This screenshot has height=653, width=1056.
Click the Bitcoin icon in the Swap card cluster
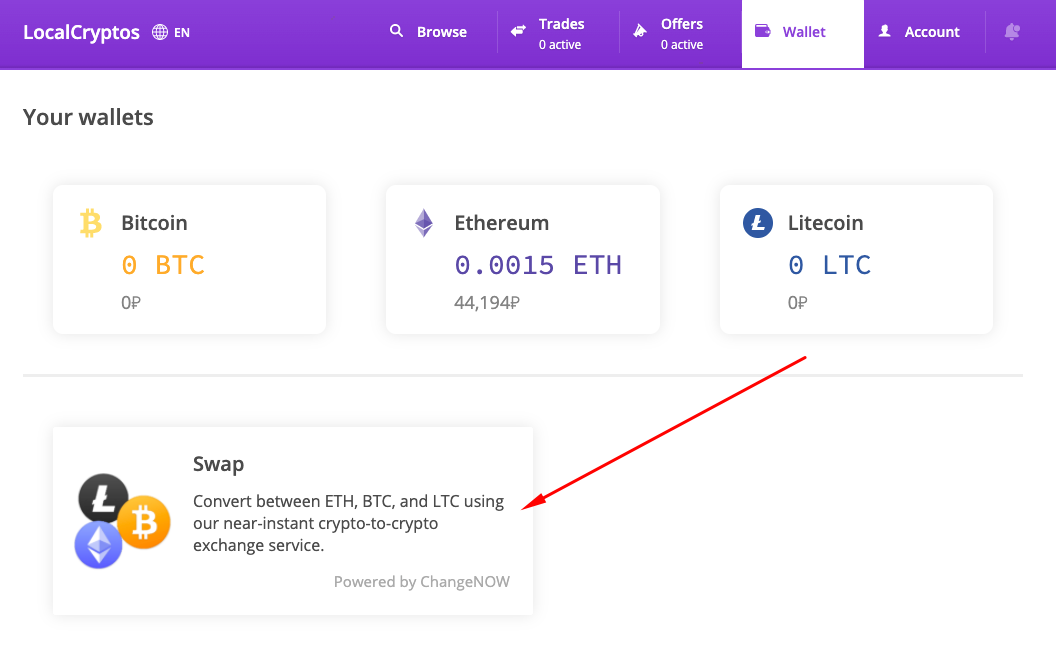point(144,521)
